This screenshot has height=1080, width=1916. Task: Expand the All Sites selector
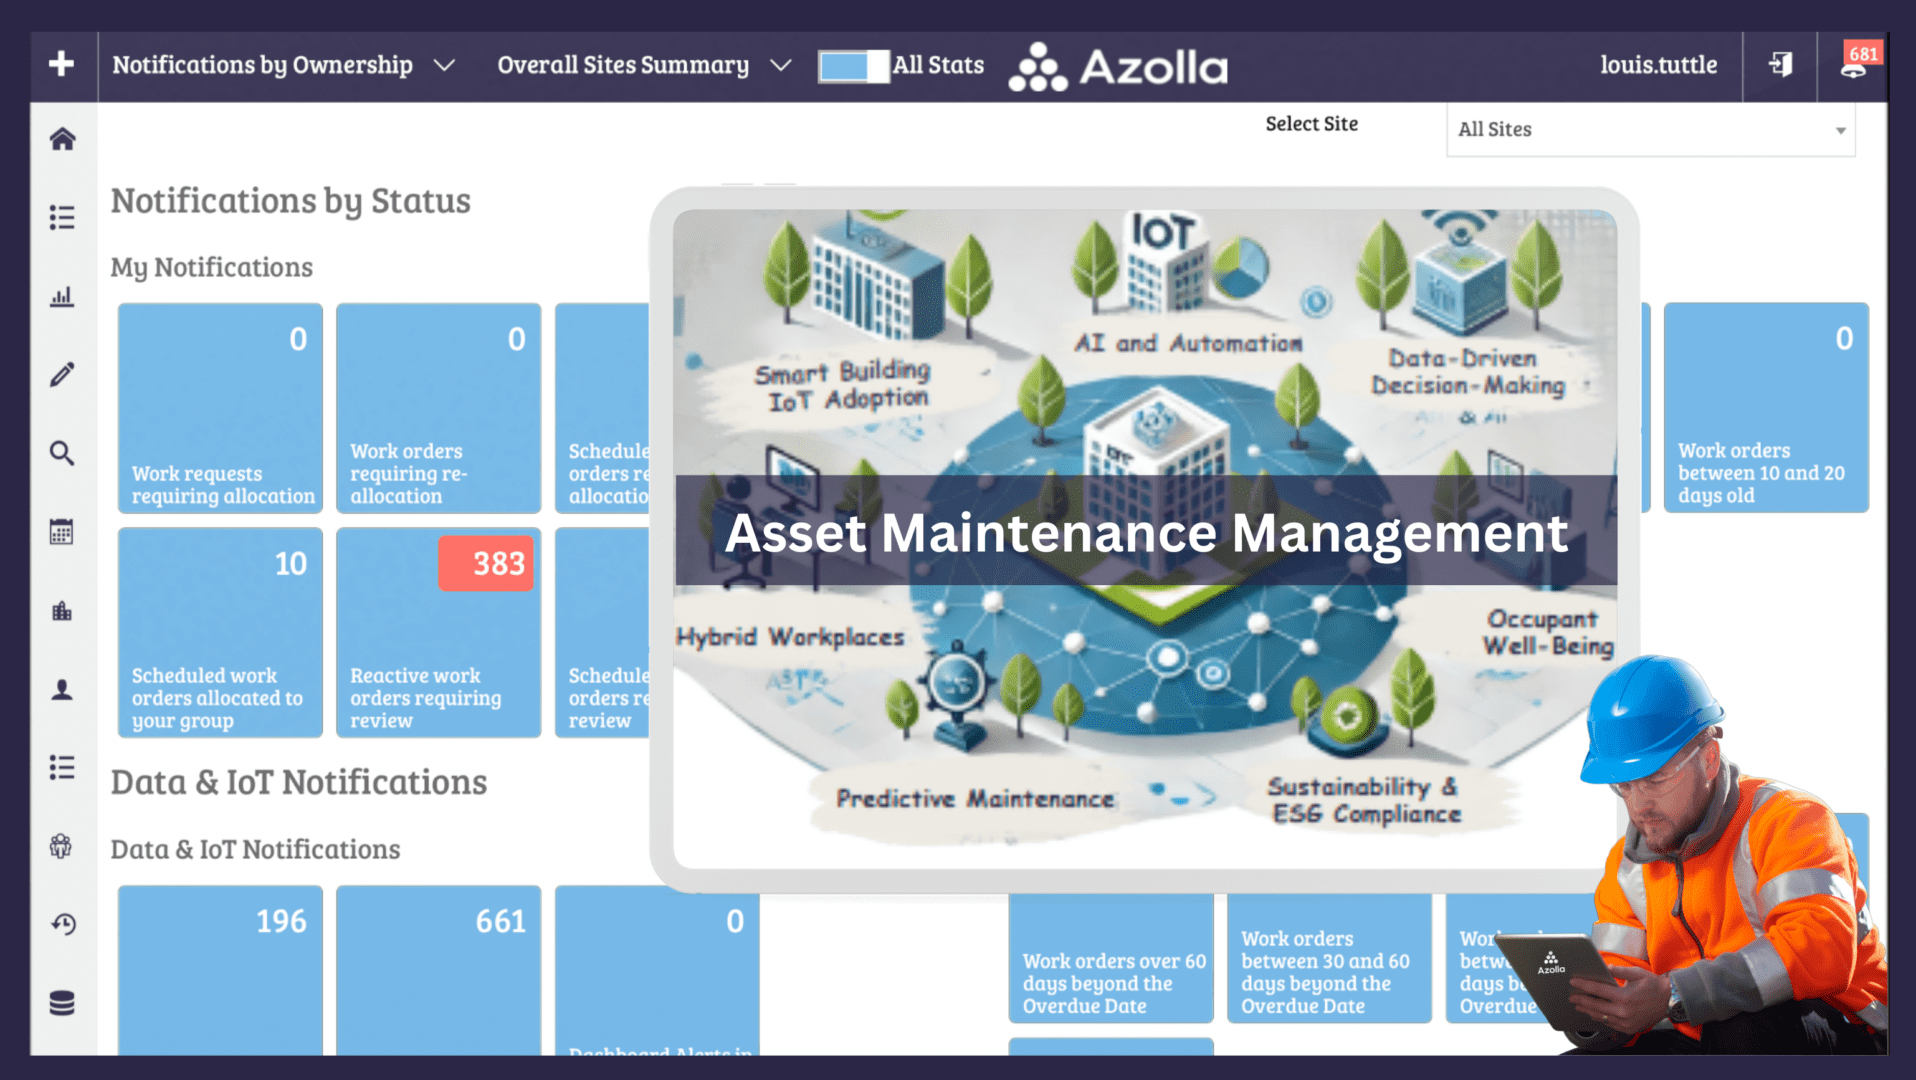click(x=1650, y=129)
